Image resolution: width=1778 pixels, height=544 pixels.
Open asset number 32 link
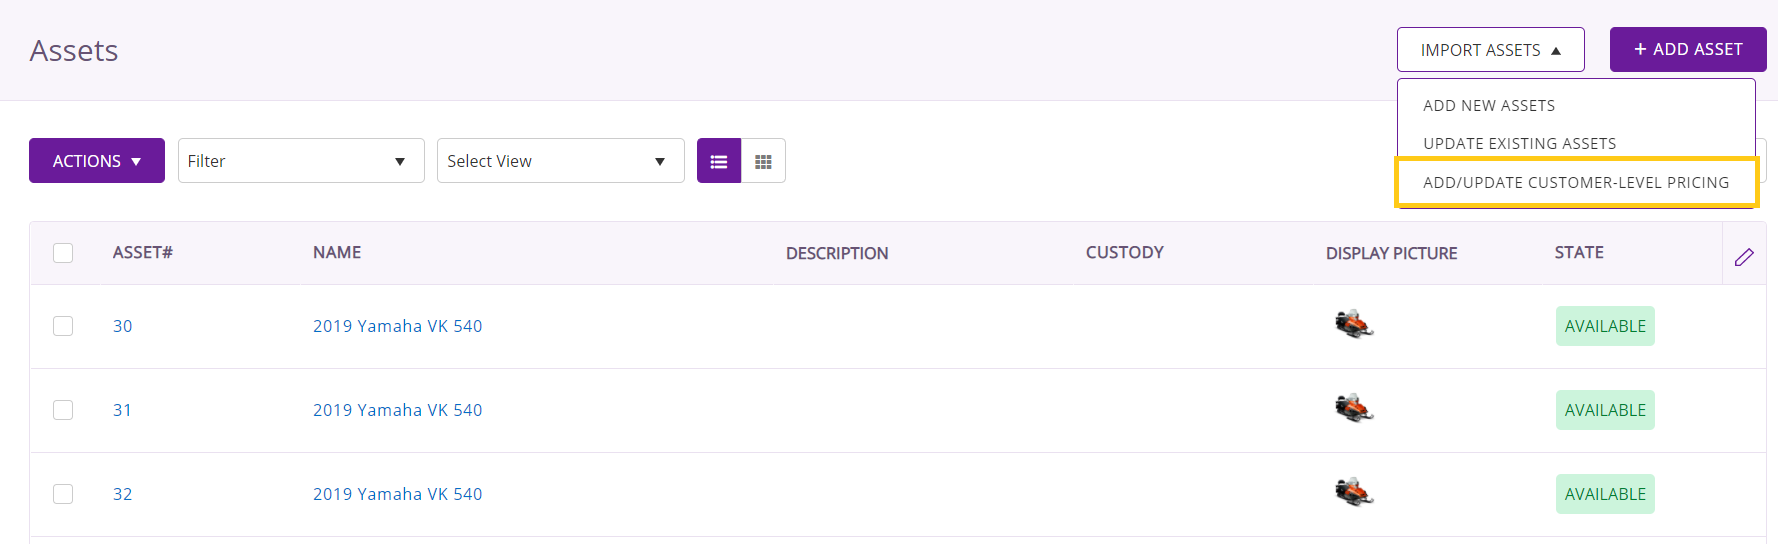click(x=122, y=494)
